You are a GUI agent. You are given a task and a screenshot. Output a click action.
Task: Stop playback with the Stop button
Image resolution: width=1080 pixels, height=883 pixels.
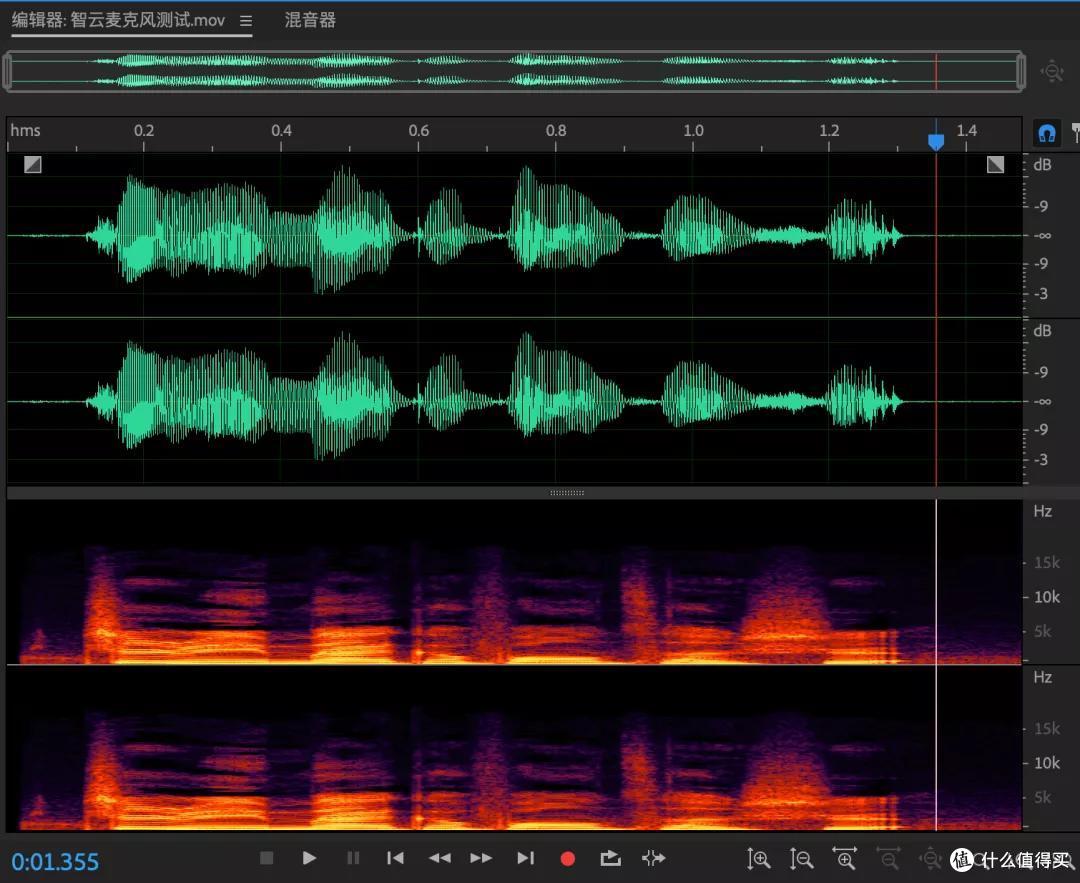(267, 858)
